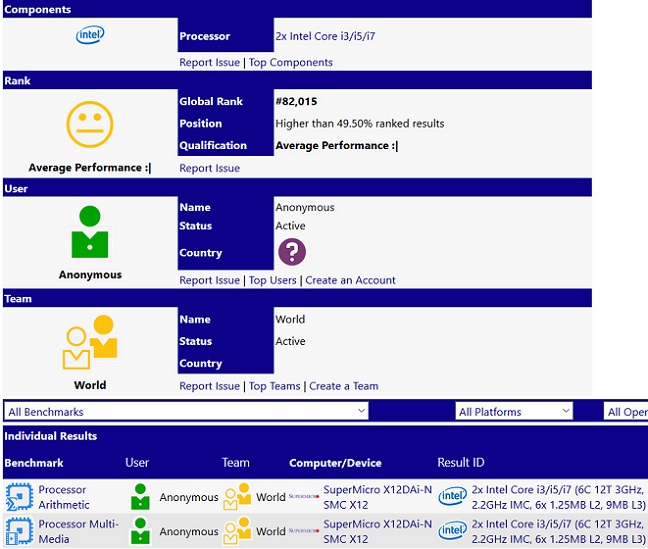Image resolution: width=648 pixels, height=549 pixels.
Task: Click the Computer/Device column header
Action: pyautogui.click(x=335, y=463)
